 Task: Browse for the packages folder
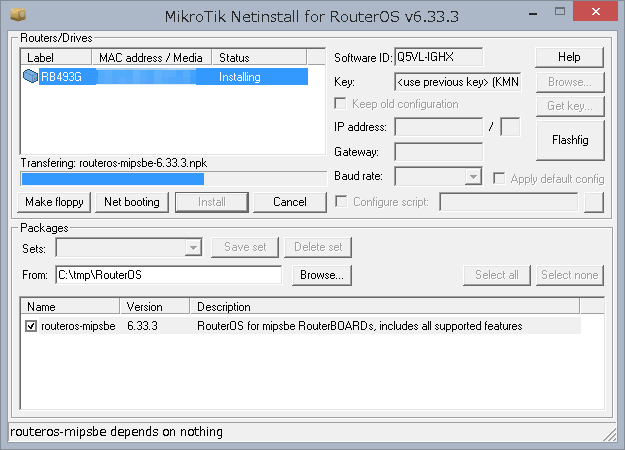coord(322,275)
